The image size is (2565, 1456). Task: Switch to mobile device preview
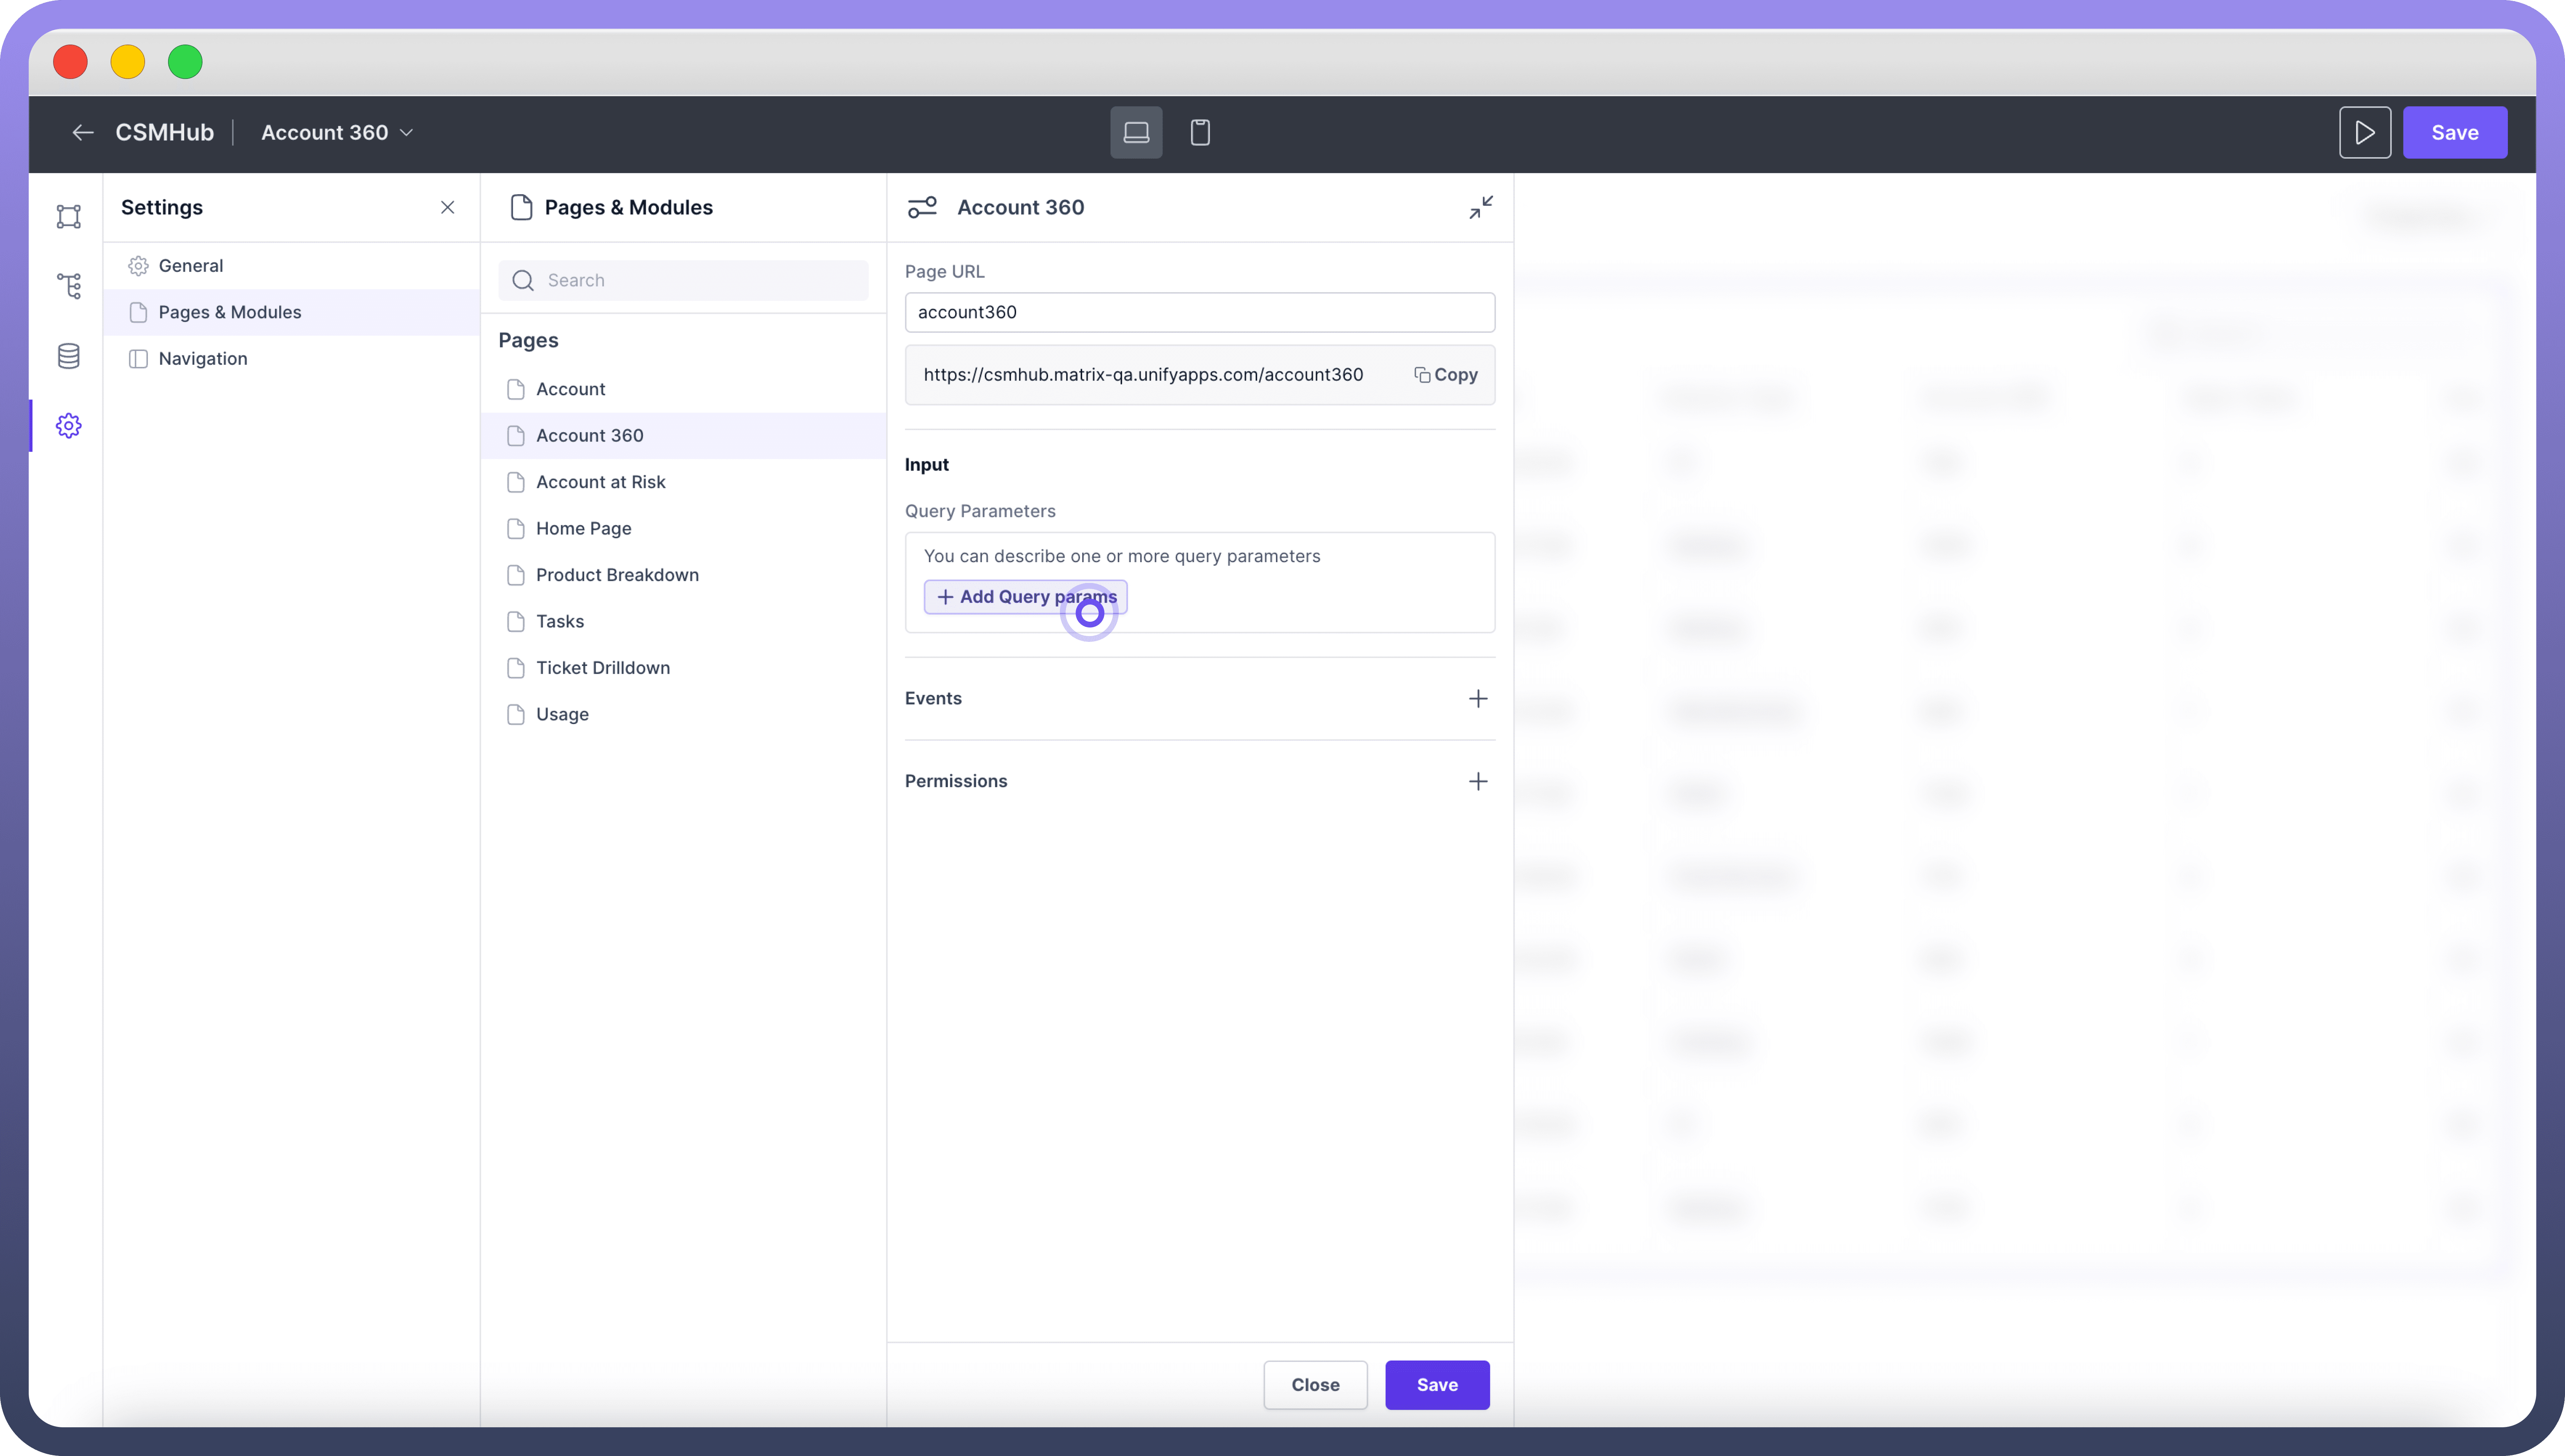tap(1200, 133)
